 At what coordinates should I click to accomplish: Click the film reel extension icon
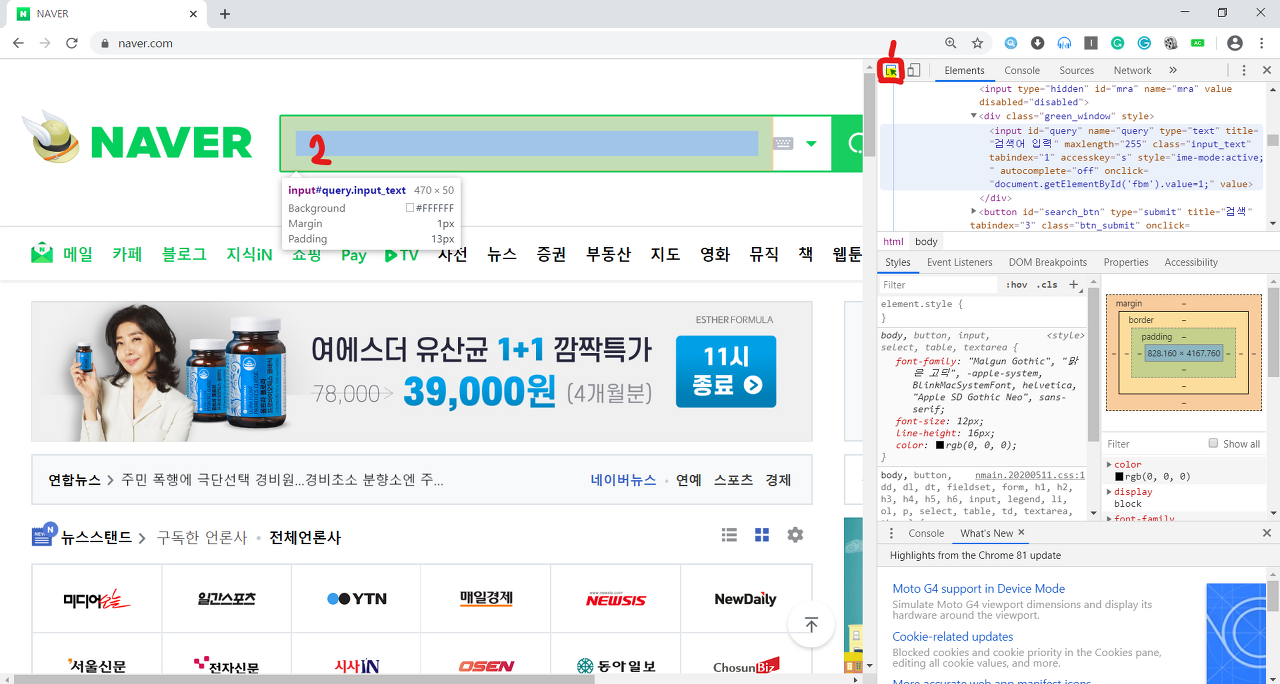tap(1171, 43)
